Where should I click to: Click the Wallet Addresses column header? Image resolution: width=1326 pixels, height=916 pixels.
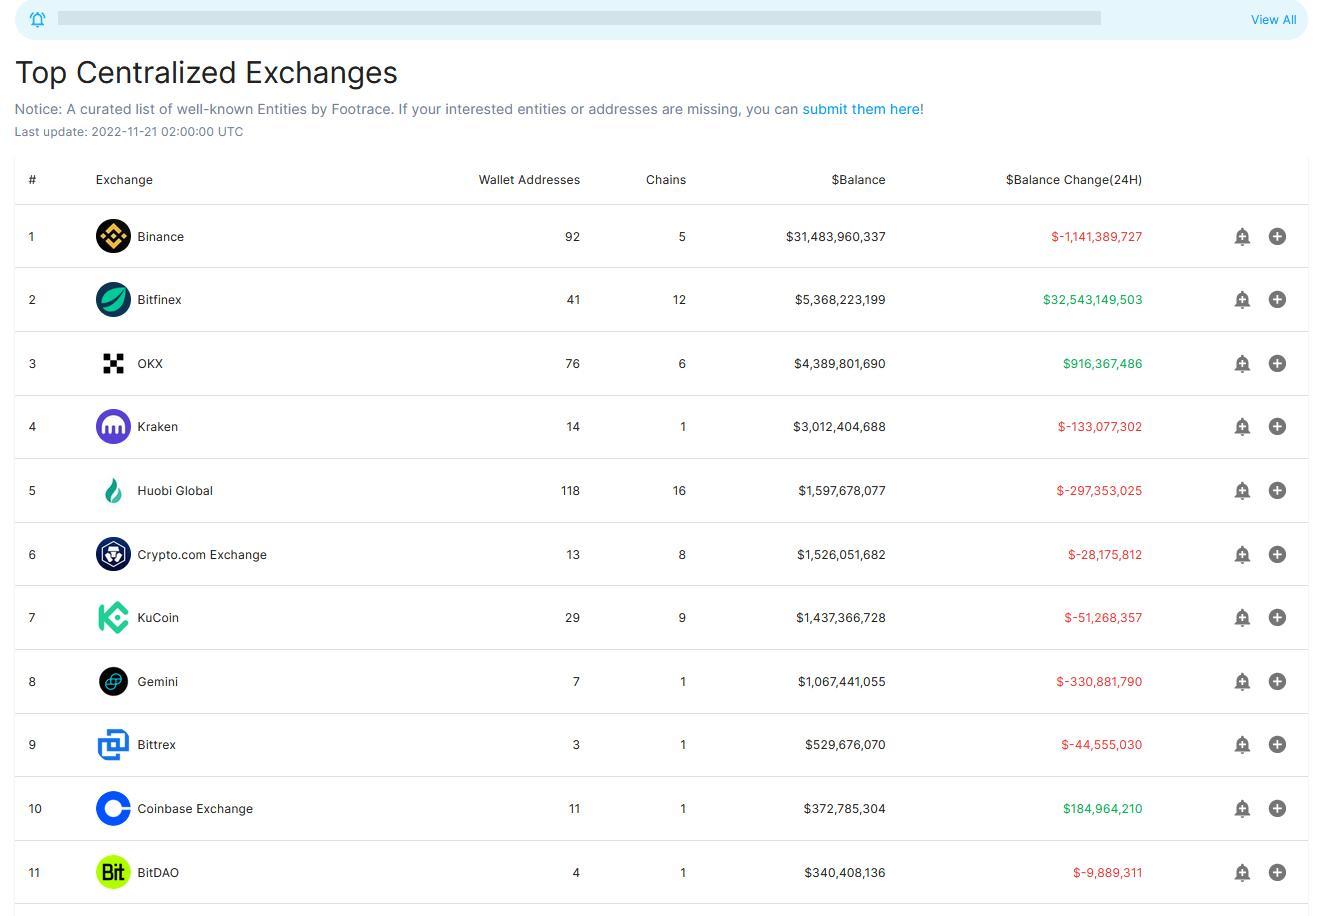(529, 180)
